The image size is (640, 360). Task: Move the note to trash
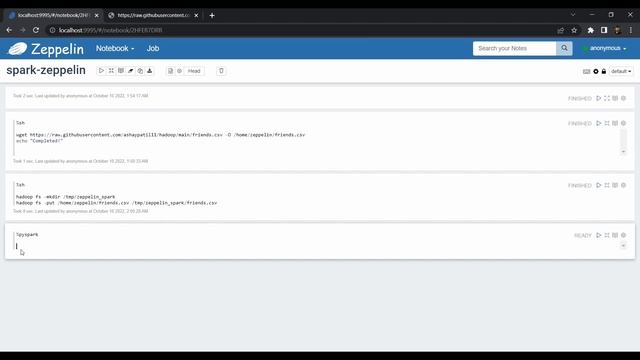point(221,71)
